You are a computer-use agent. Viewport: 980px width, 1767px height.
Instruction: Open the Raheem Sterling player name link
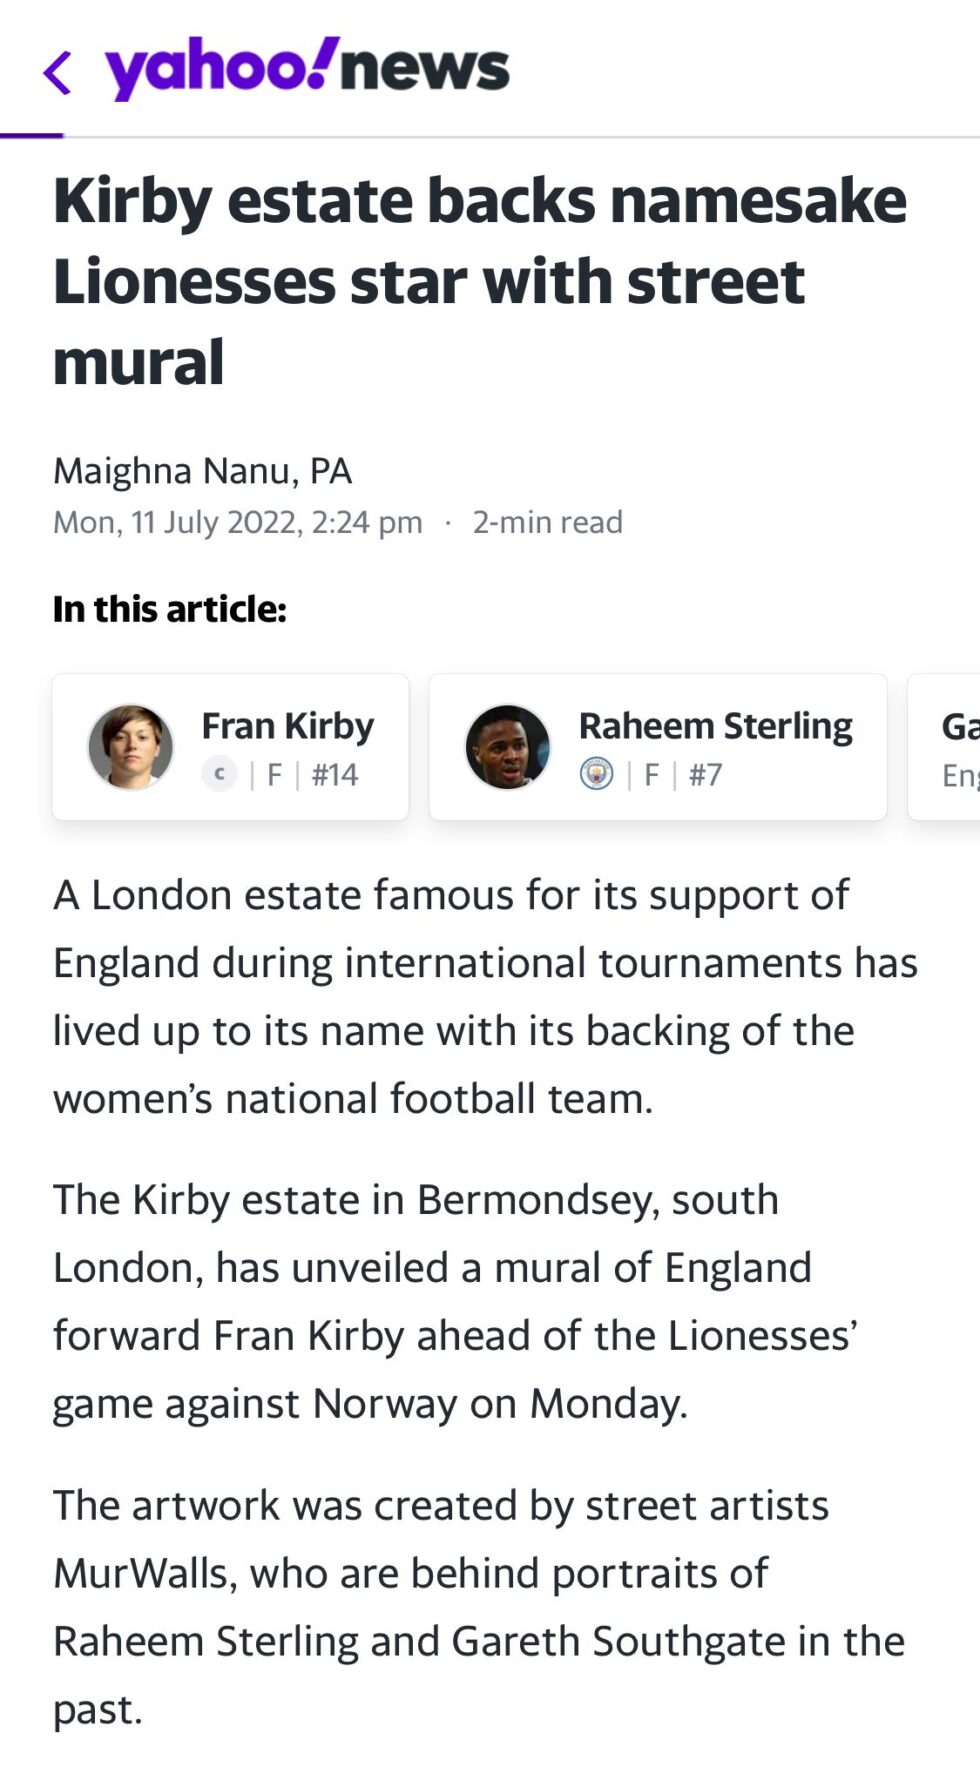[715, 726]
